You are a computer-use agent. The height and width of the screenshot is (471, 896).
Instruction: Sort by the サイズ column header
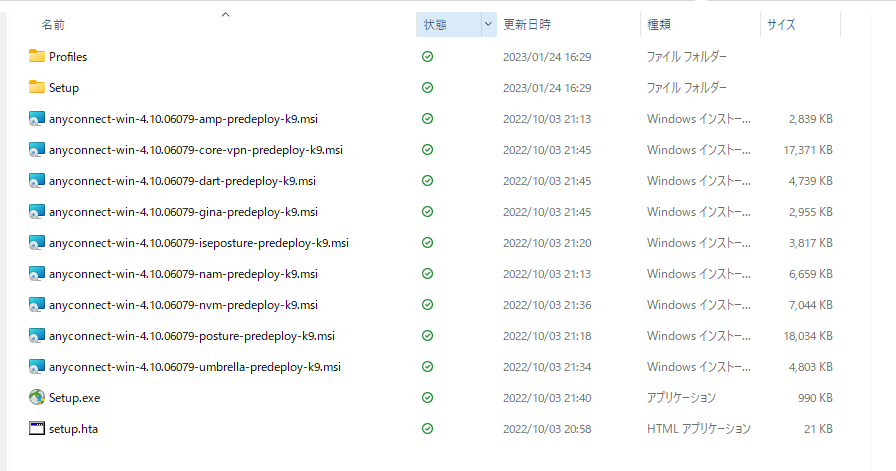click(781, 25)
